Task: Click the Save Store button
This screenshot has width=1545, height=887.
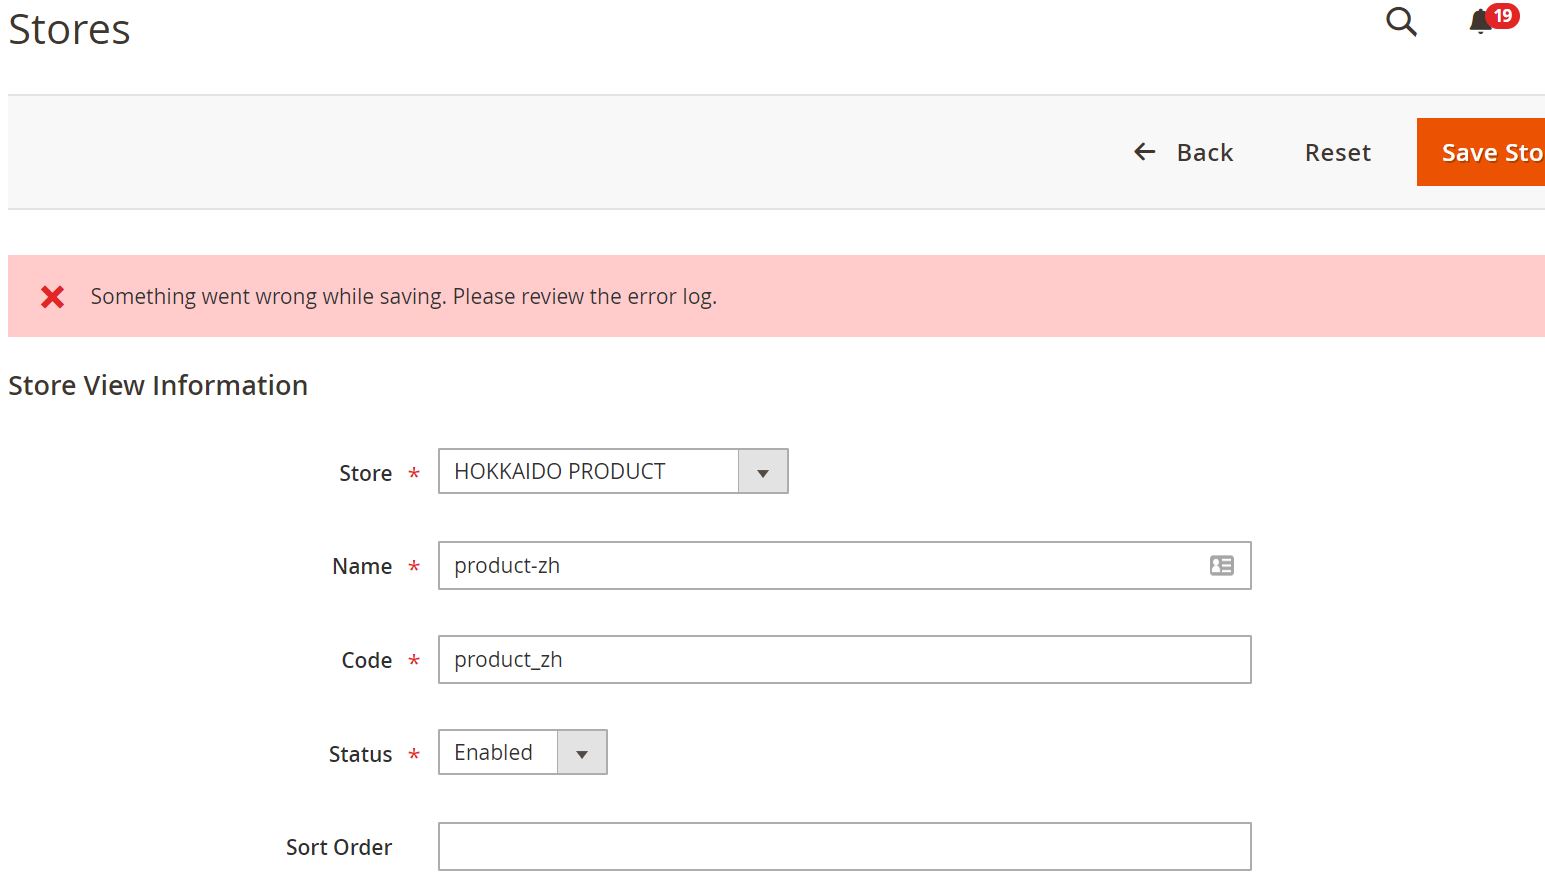Action: coord(1490,152)
